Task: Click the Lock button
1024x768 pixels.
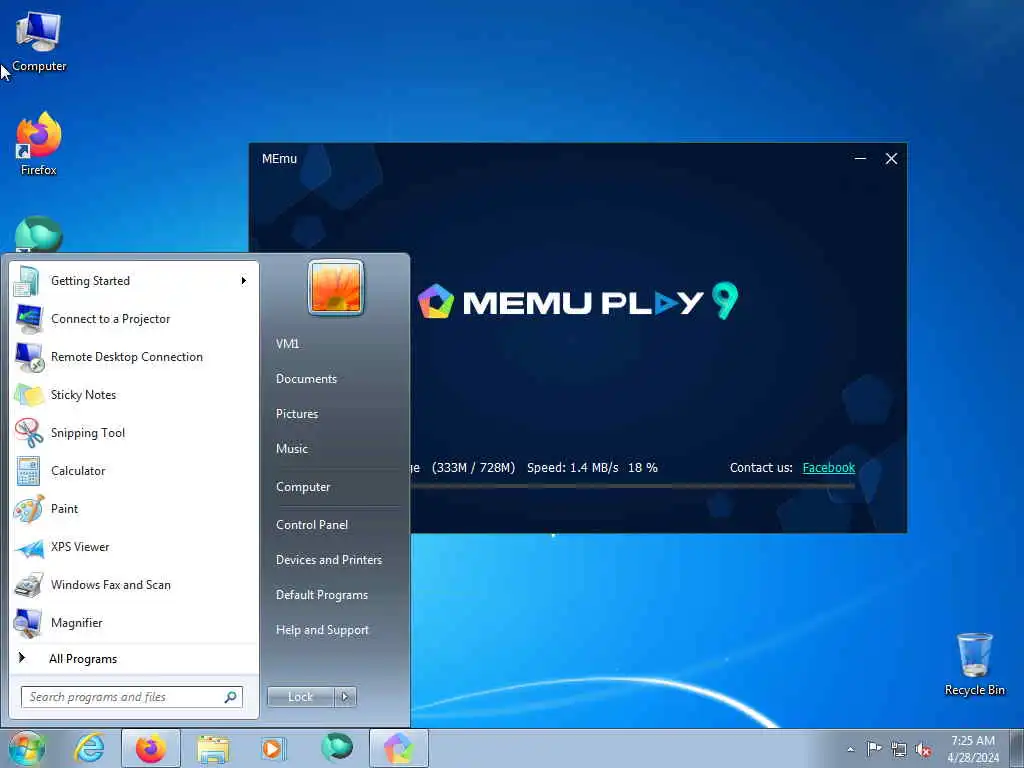Action: (301, 697)
